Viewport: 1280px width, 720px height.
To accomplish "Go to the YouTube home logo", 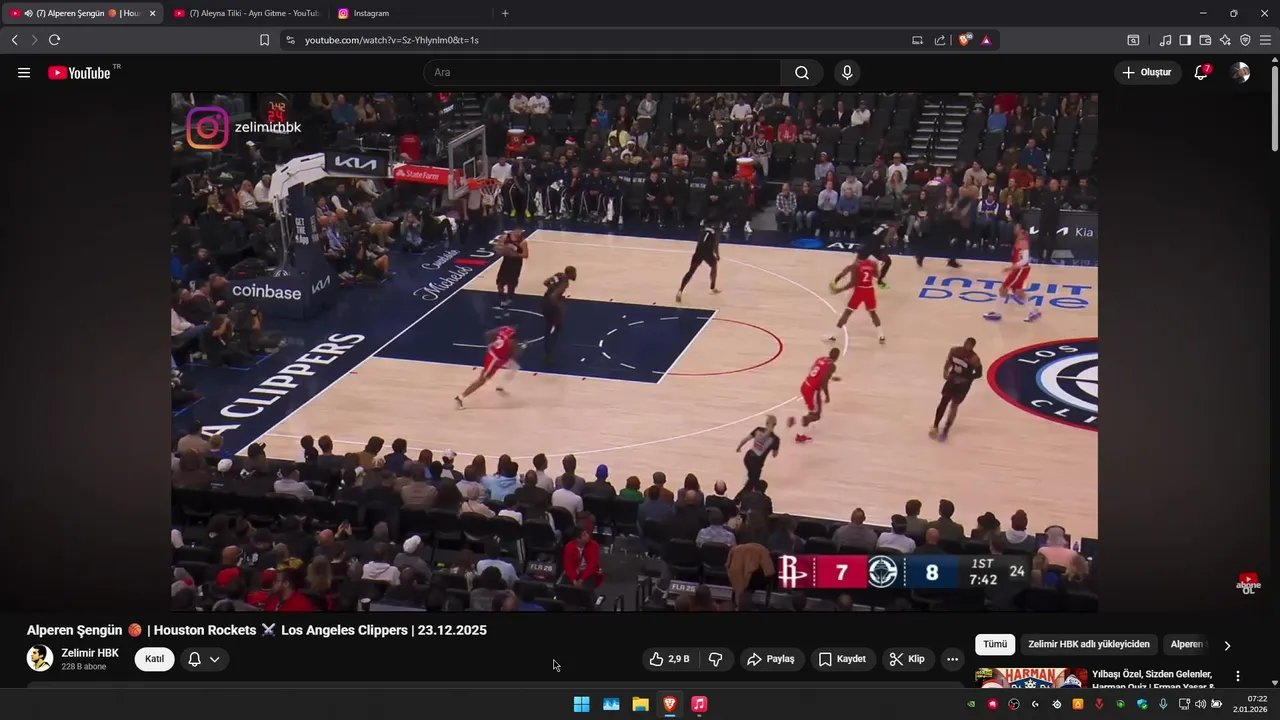I will click(79, 72).
